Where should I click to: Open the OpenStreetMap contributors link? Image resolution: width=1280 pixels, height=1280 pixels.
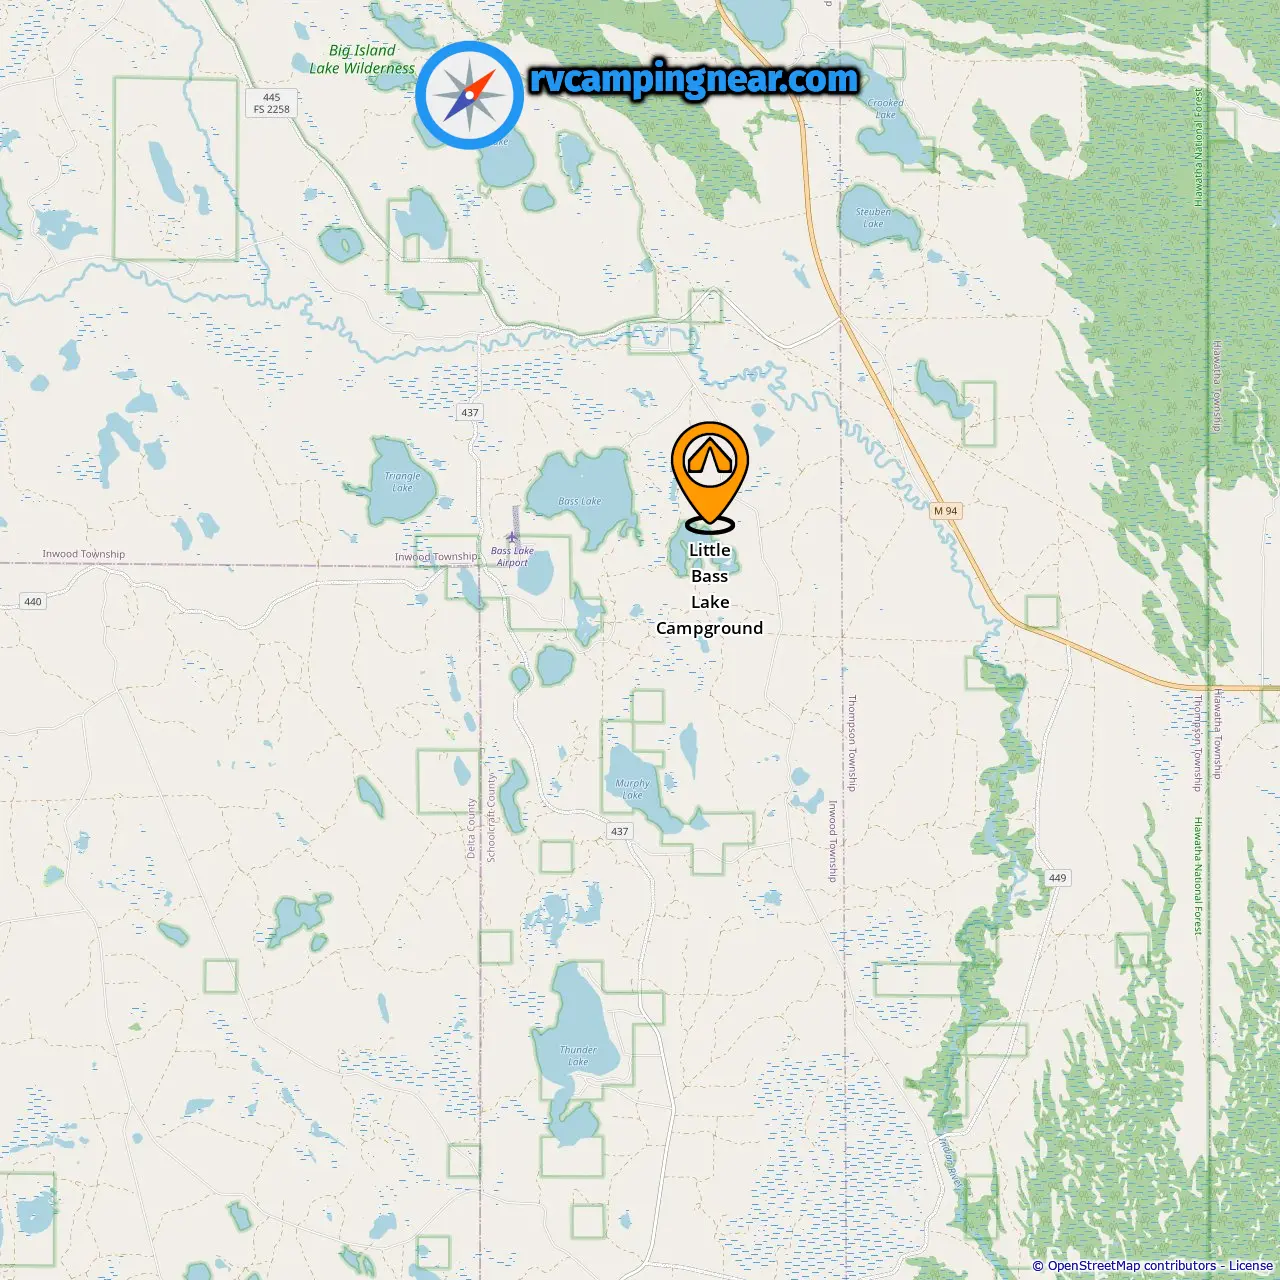tap(1131, 1266)
